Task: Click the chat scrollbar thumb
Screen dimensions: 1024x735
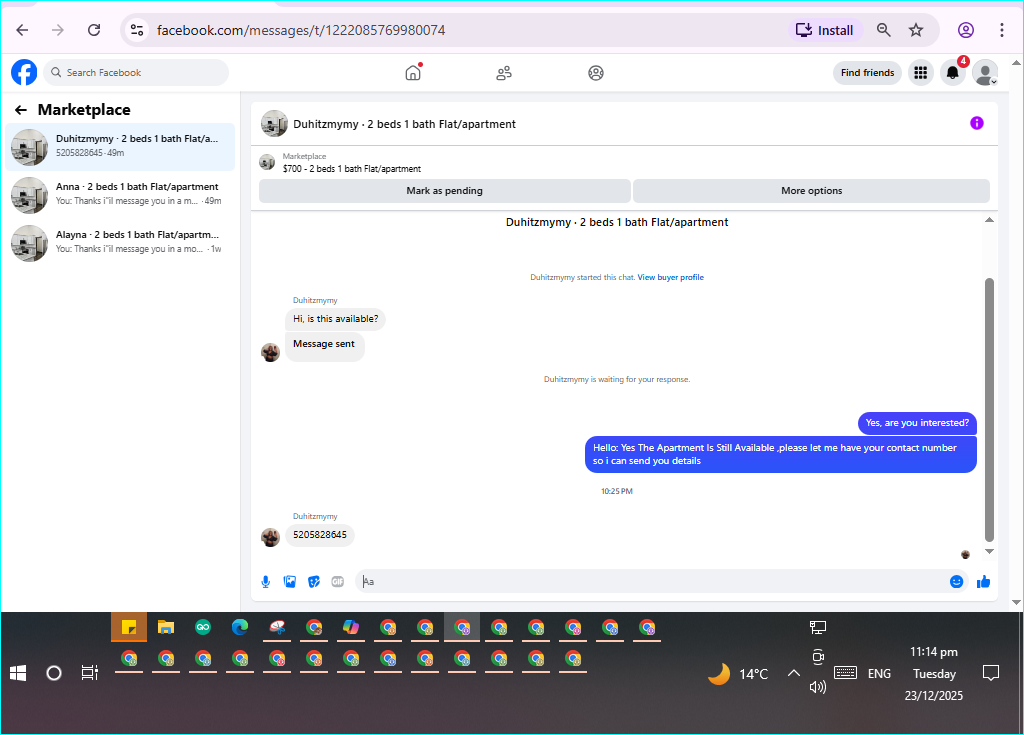Action: tap(989, 410)
